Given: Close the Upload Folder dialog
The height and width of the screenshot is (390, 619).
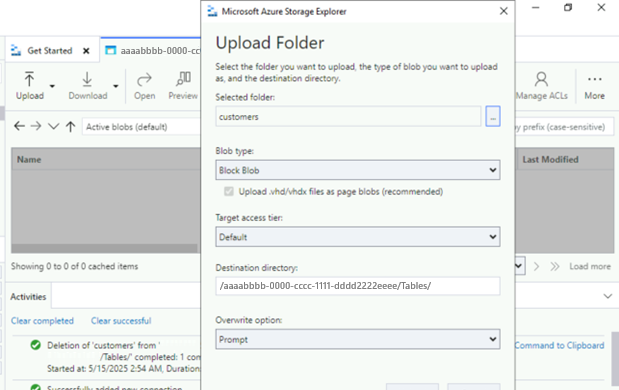Looking at the screenshot, I should [x=504, y=11].
